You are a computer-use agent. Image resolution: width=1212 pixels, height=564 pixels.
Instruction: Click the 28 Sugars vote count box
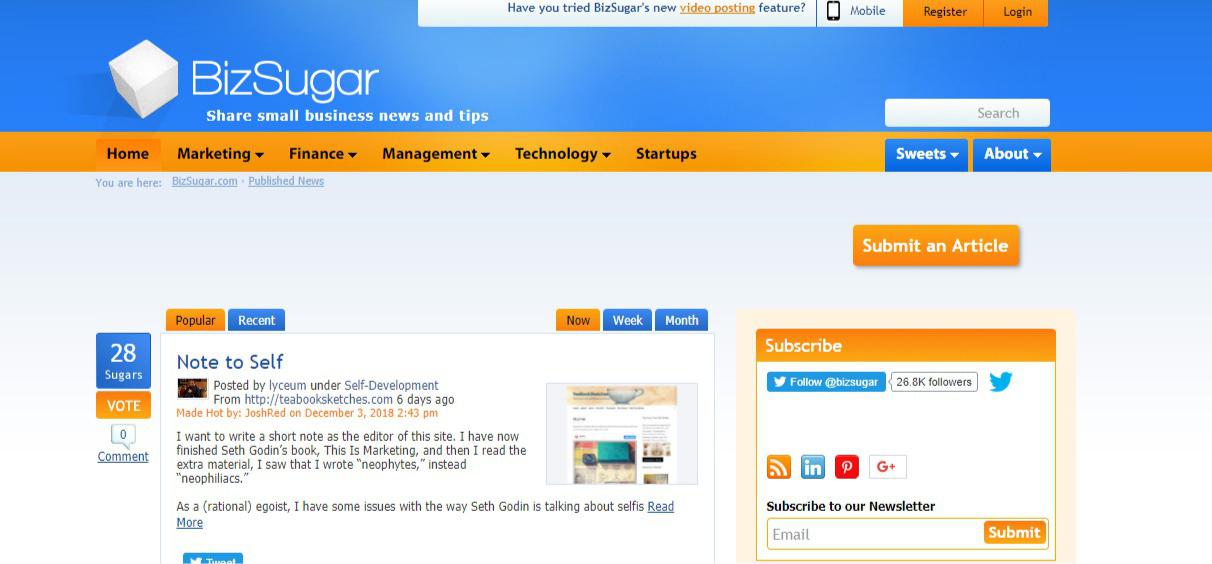(123, 361)
